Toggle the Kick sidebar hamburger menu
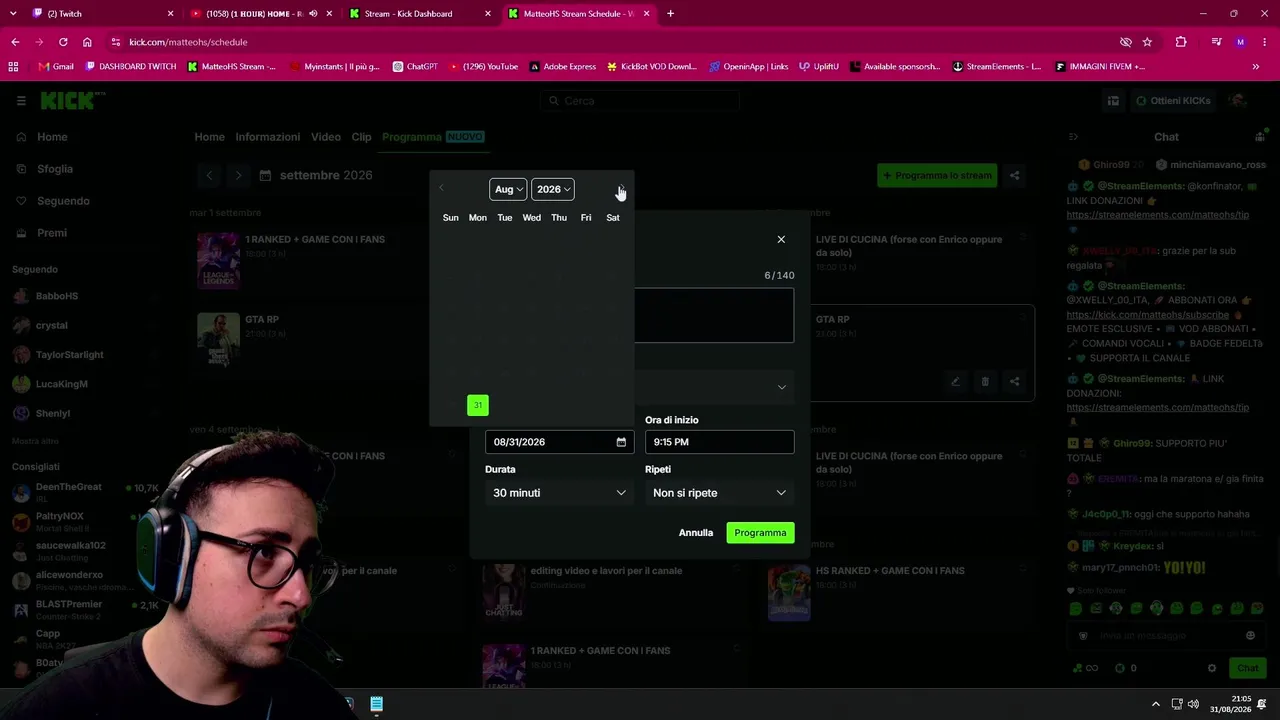The height and width of the screenshot is (720, 1280). click(x=21, y=101)
